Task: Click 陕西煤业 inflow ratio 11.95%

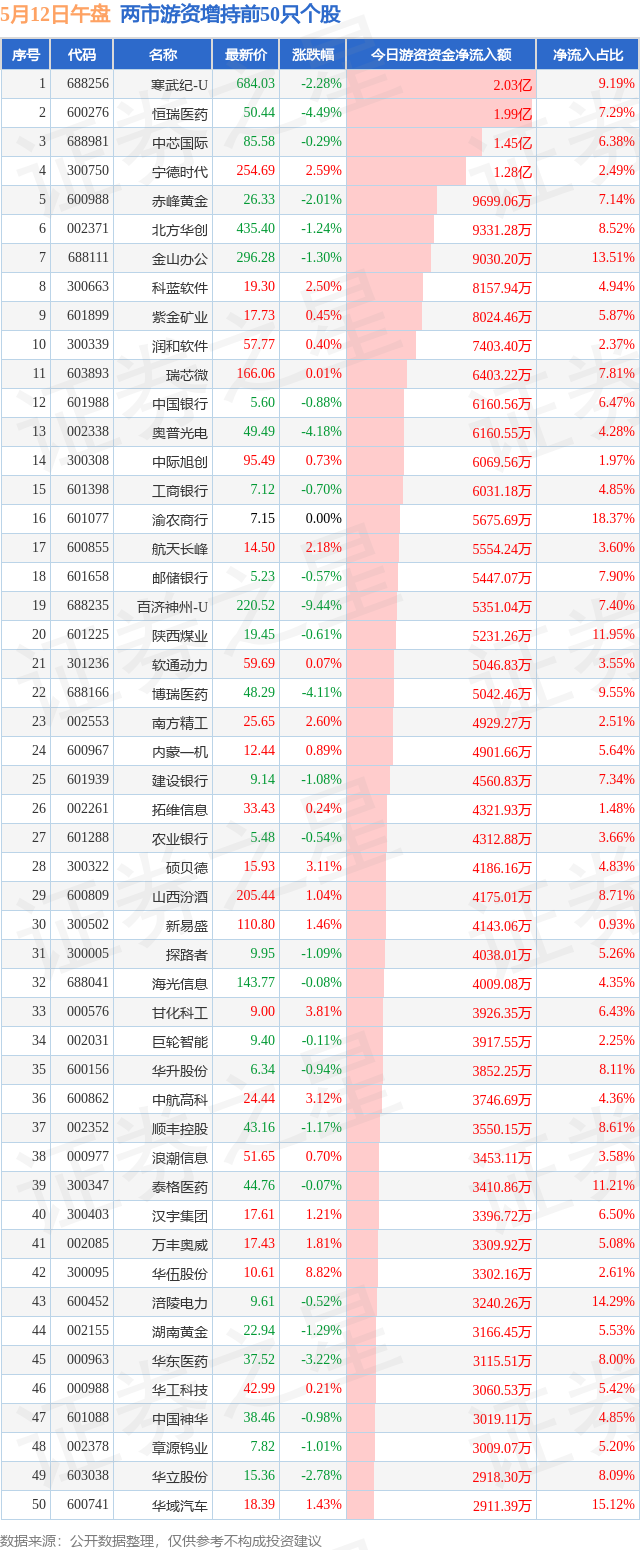Action: pos(614,635)
